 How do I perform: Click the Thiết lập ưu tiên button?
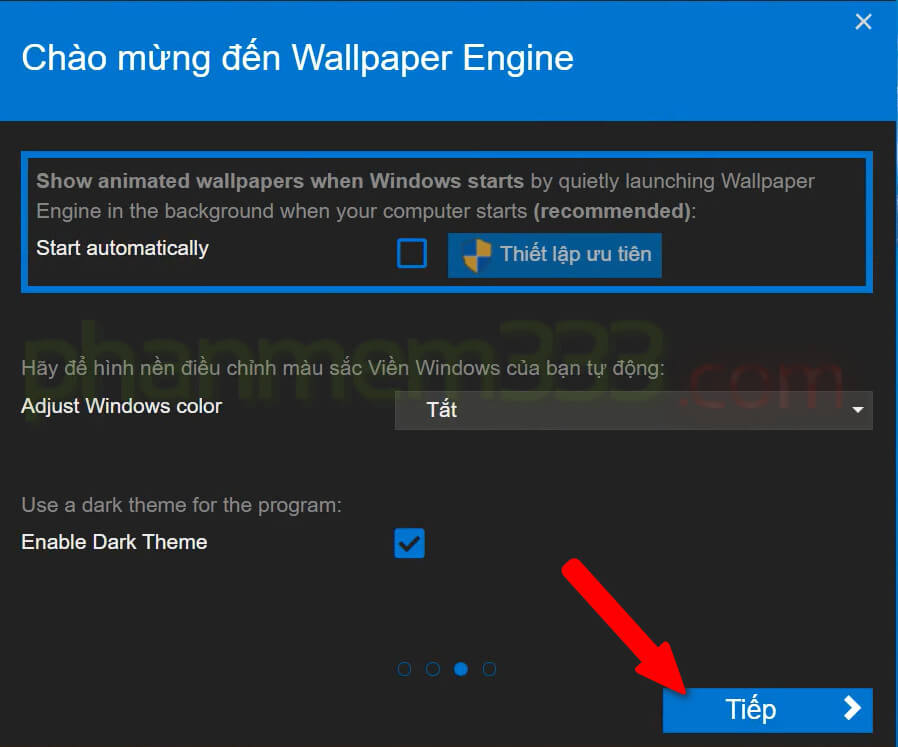(x=554, y=255)
